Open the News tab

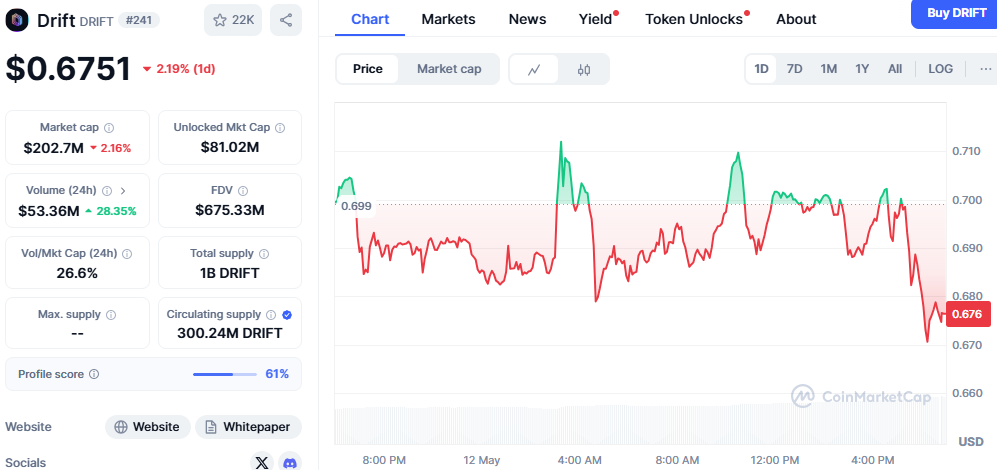pyautogui.click(x=527, y=20)
